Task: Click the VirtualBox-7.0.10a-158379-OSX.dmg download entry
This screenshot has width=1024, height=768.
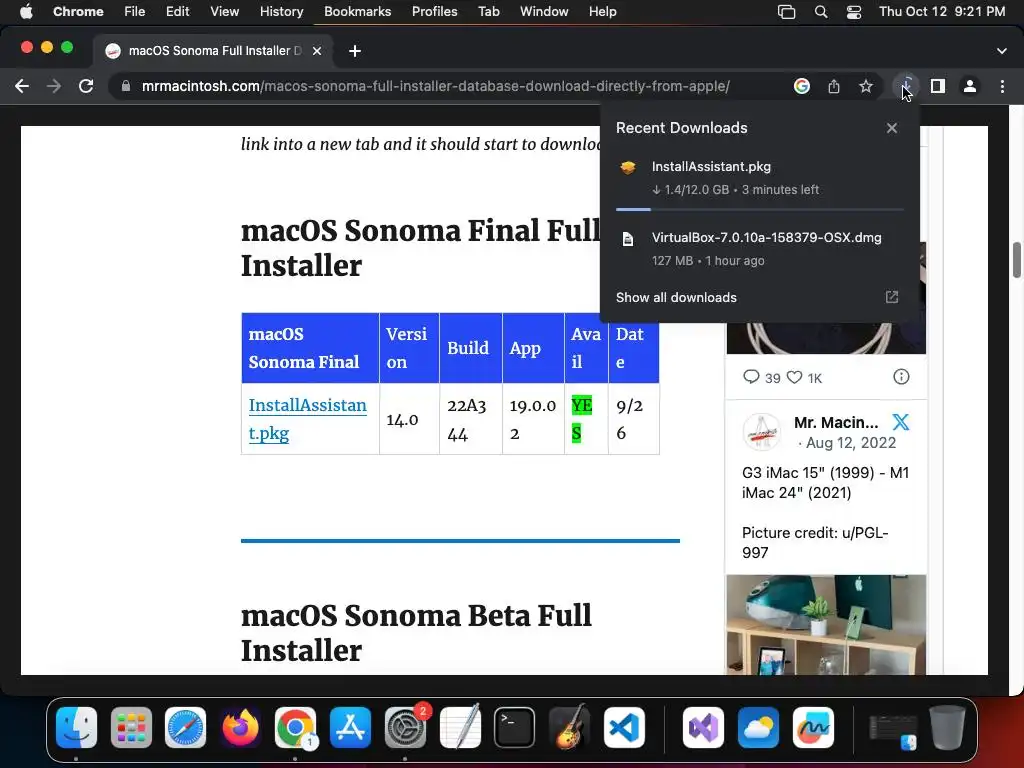Action: coord(760,249)
